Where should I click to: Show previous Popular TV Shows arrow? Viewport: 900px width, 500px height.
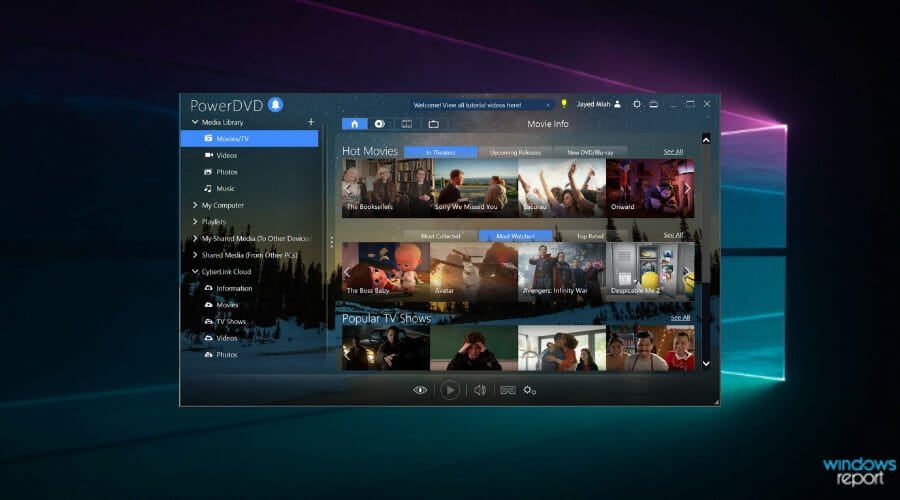[x=347, y=355]
